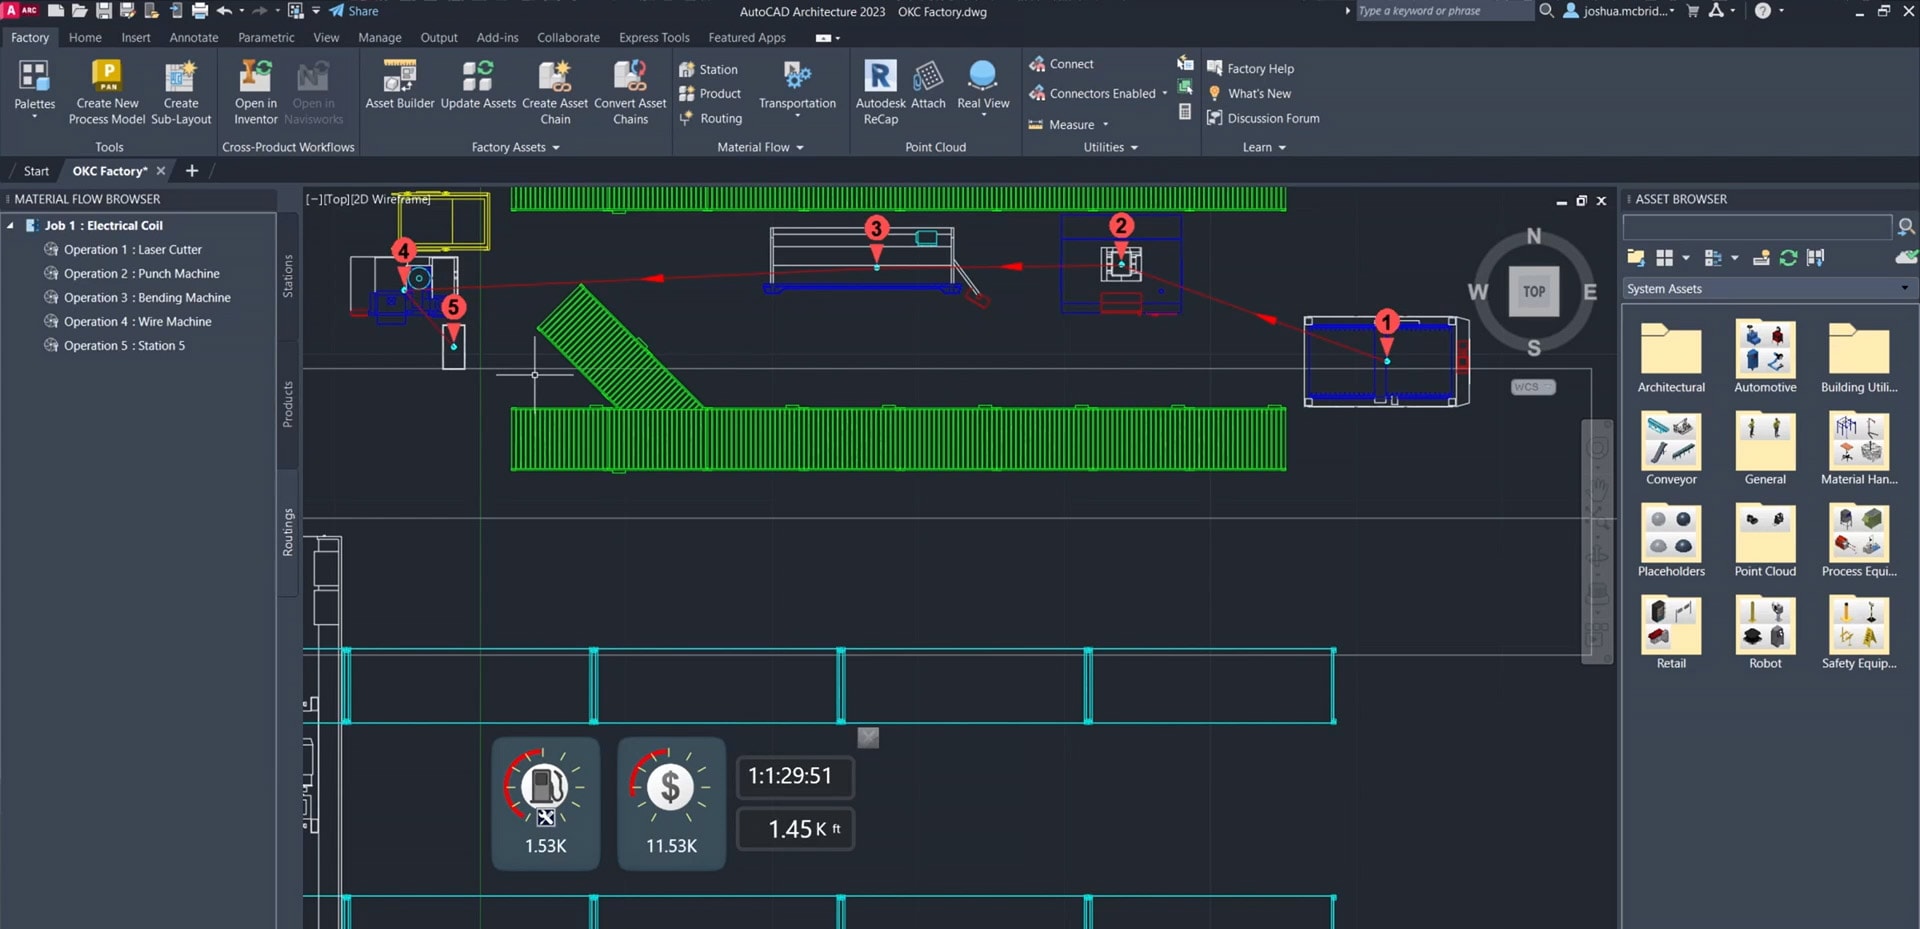Click Create New Process Model

[x=107, y=90]
